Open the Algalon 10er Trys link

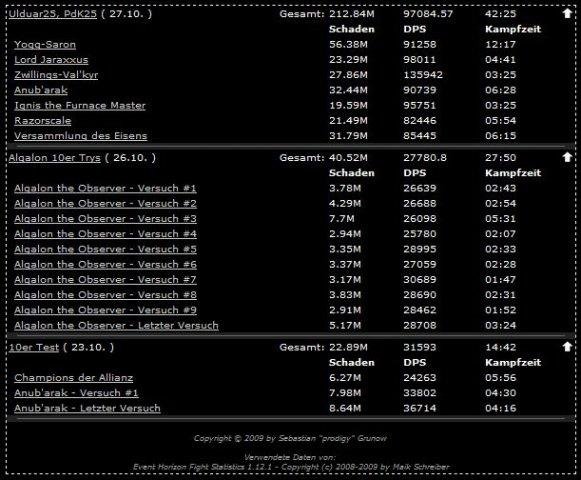tap(54, 158)
